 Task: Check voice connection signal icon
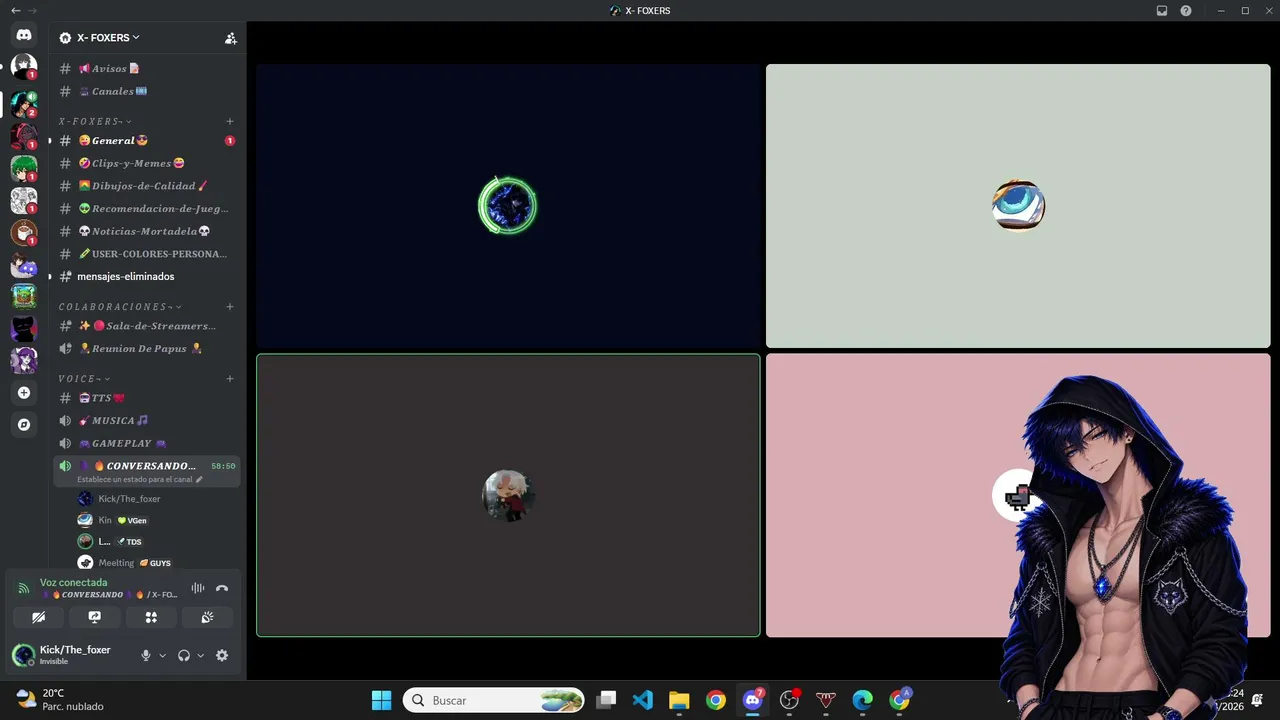pos(24,588)
